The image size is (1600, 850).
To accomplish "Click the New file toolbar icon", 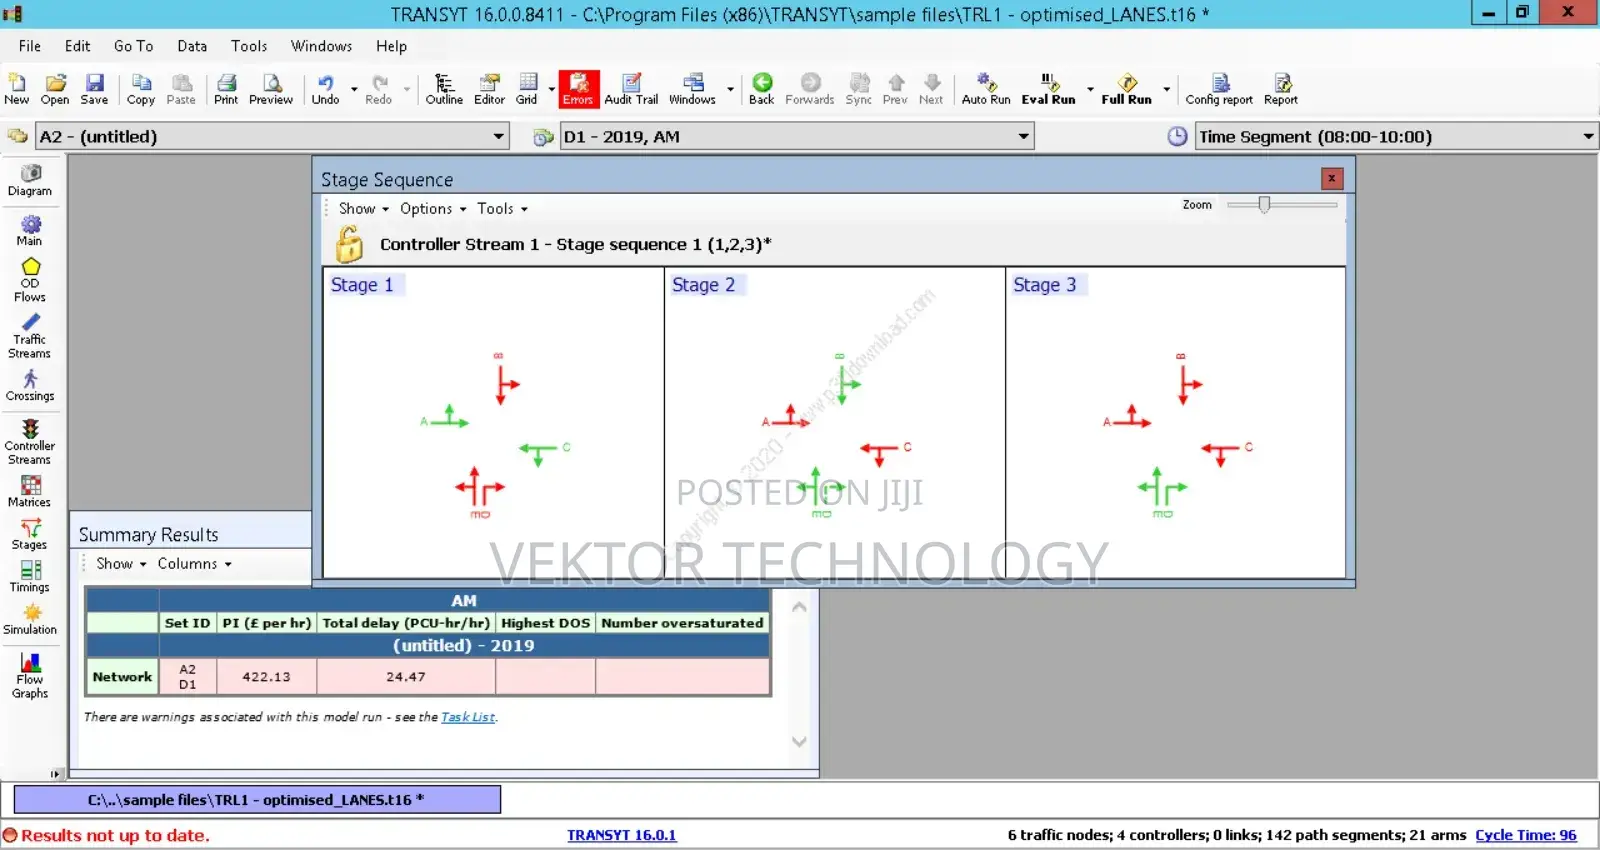I will click(17, 88).
